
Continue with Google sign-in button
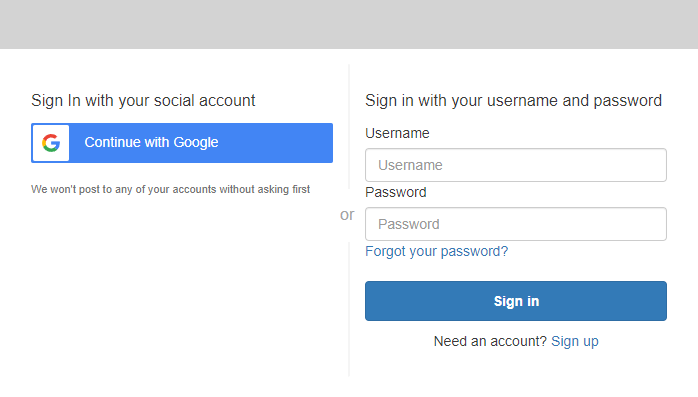182,143
